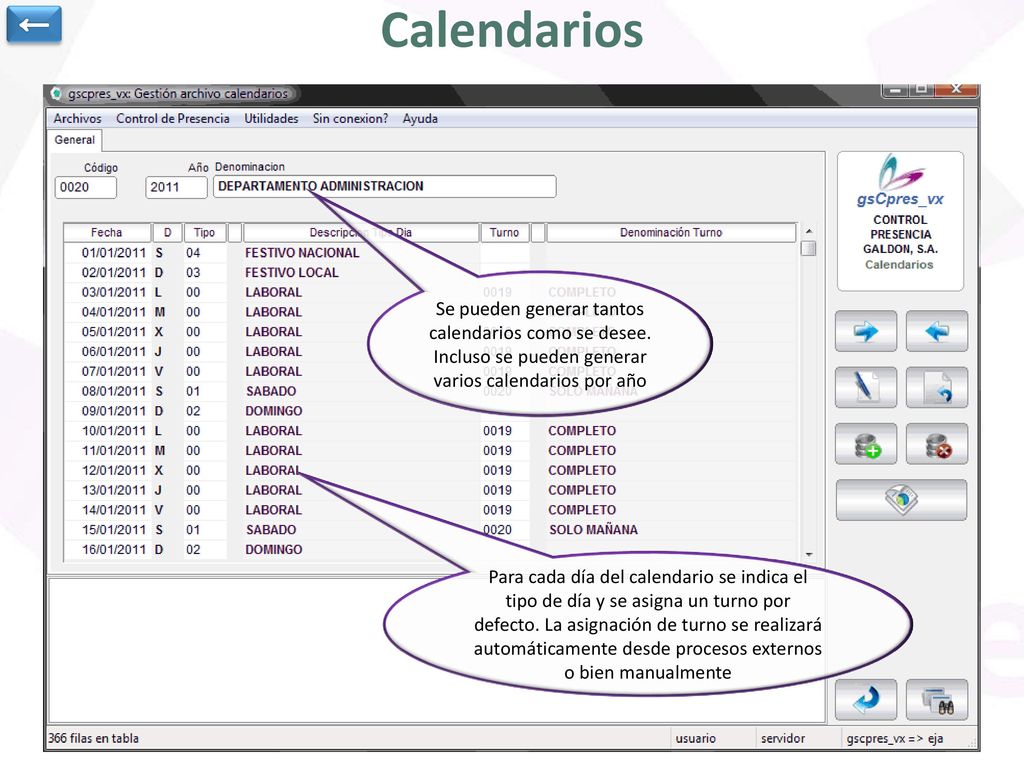Click the blue back arrow slide button
The width and height of the screenshot is (1024, 768).
[x=34, y=25]
